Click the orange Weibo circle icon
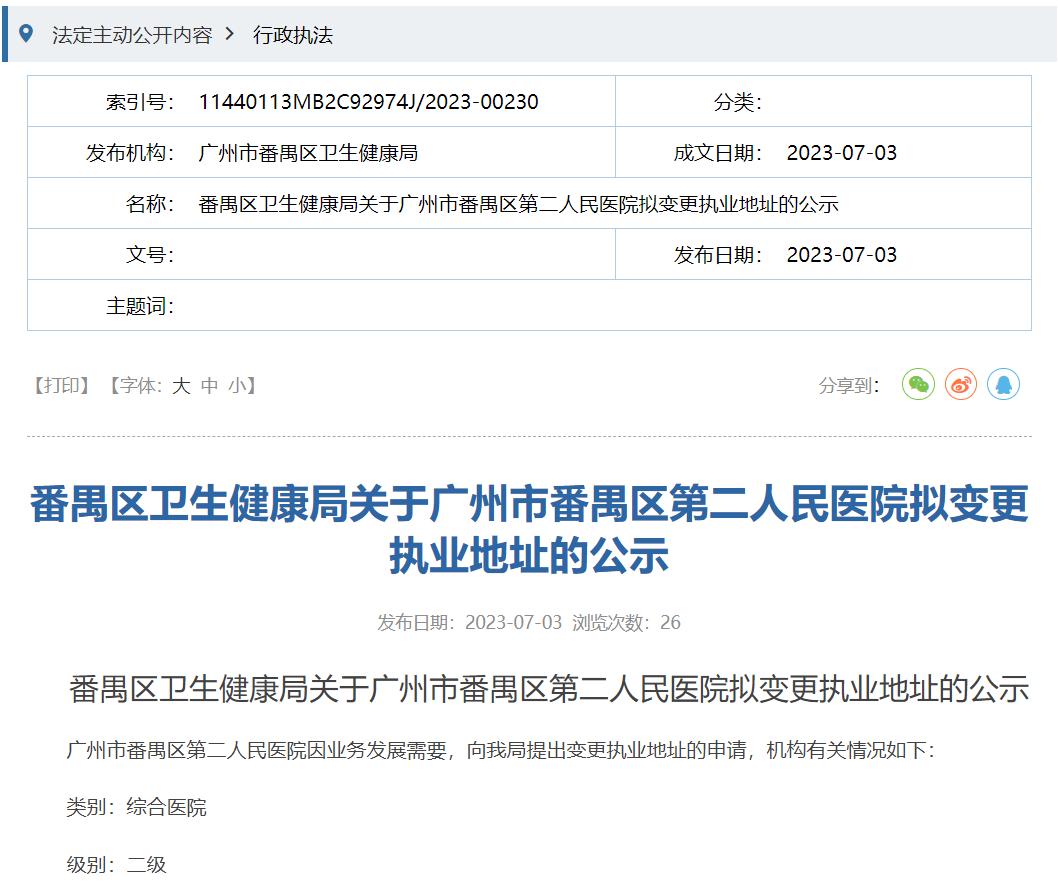The width and height of the screenshot is (1058, 890). 960,383
